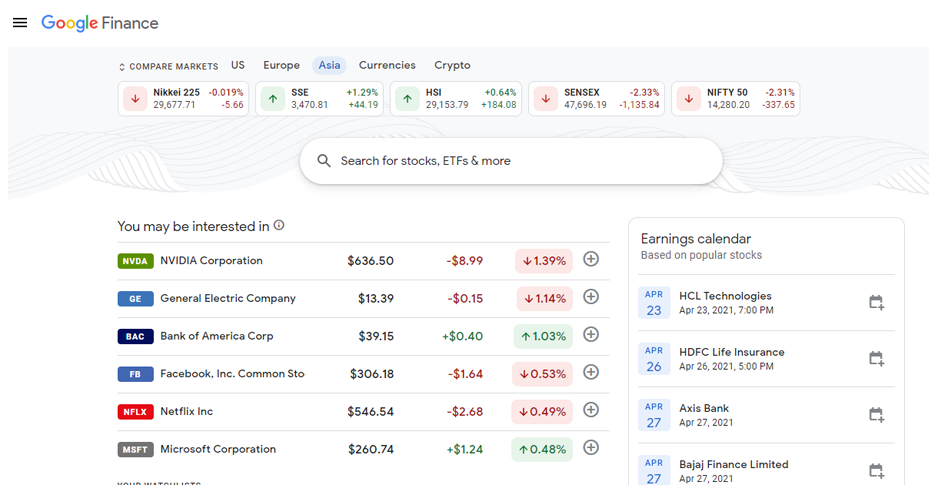Add General Electric Company to watchlist
Viewport: 940px width, 492px height.
point(591,297)
